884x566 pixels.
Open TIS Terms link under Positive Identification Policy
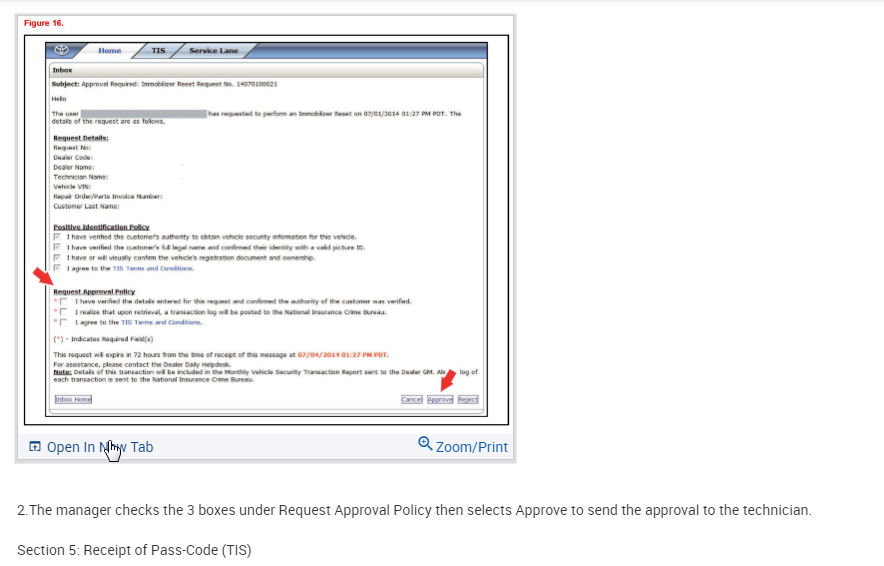point(153,268)
